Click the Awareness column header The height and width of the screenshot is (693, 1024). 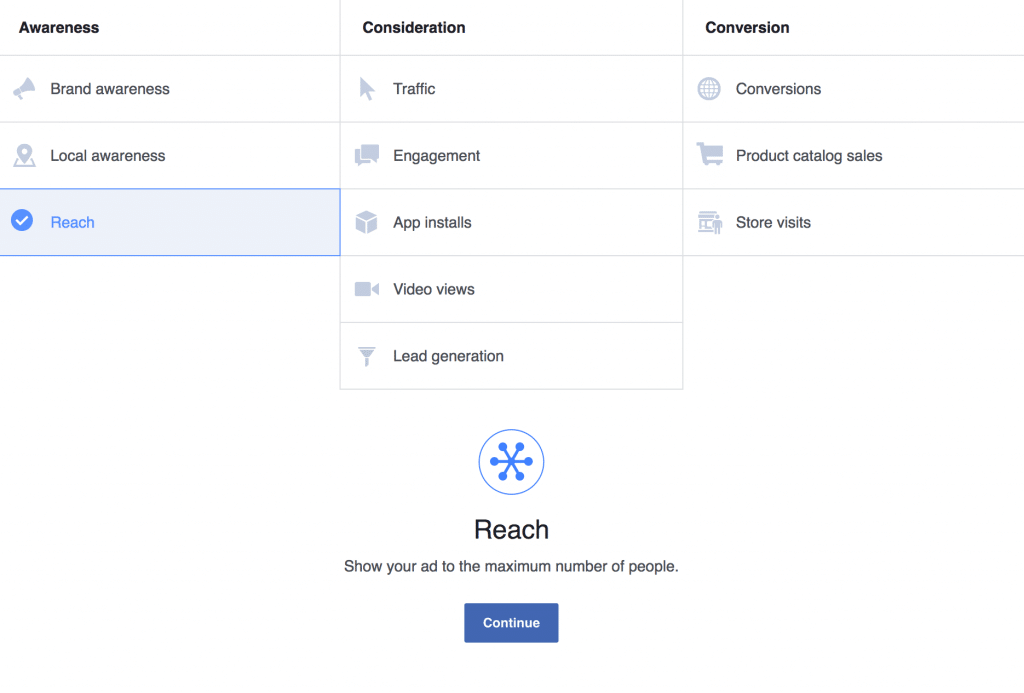[59, 27]
